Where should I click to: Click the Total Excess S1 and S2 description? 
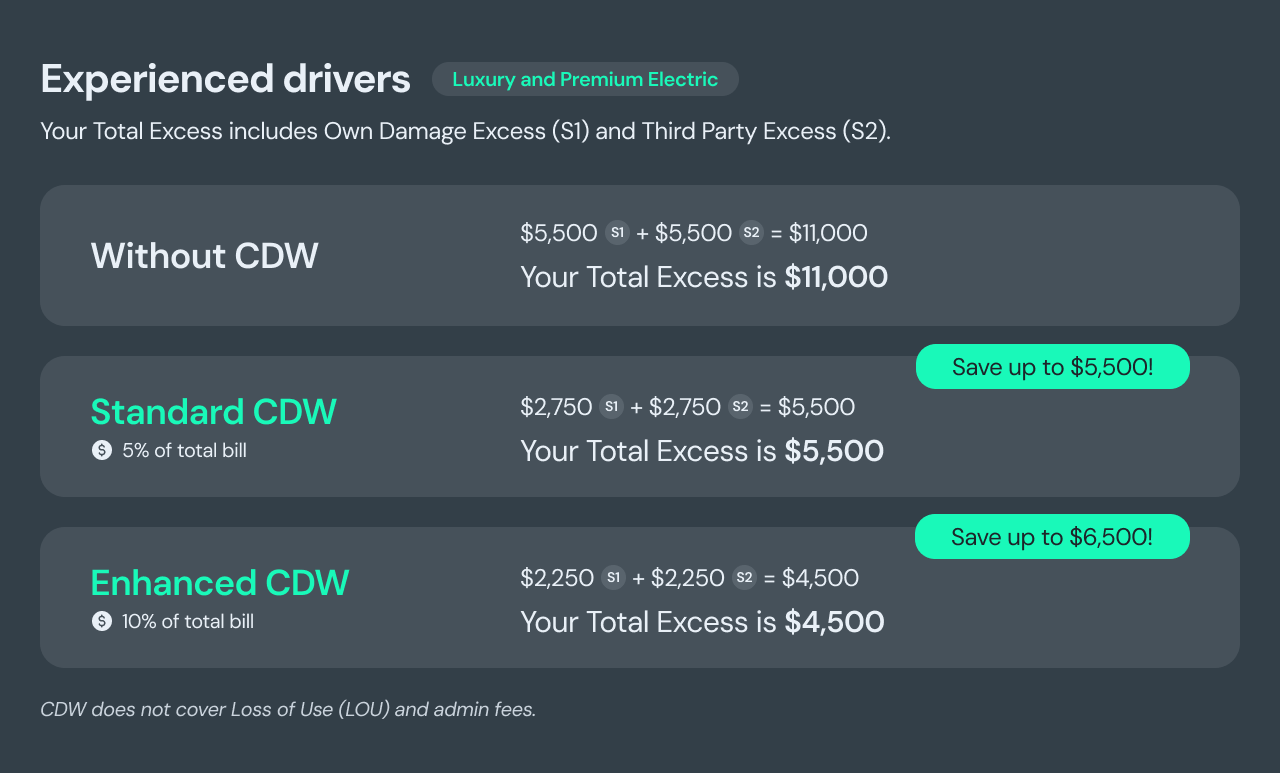(465, 132)
